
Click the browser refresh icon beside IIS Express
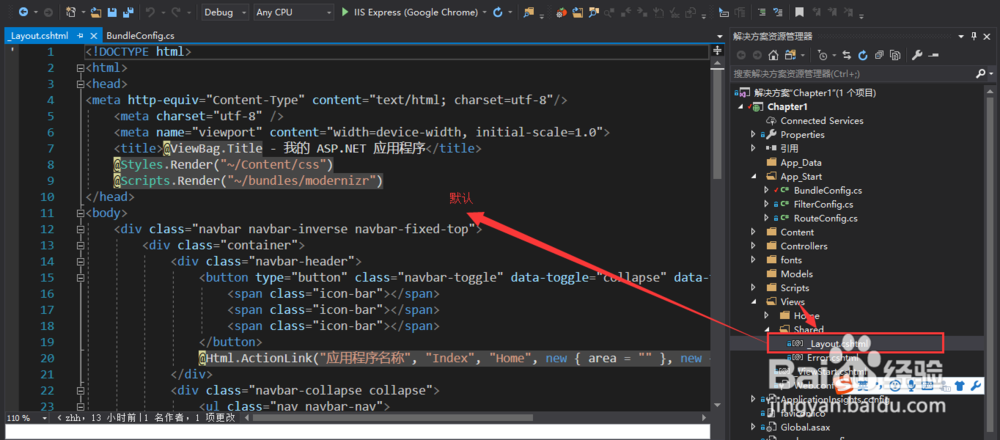(x=498, y=12)
